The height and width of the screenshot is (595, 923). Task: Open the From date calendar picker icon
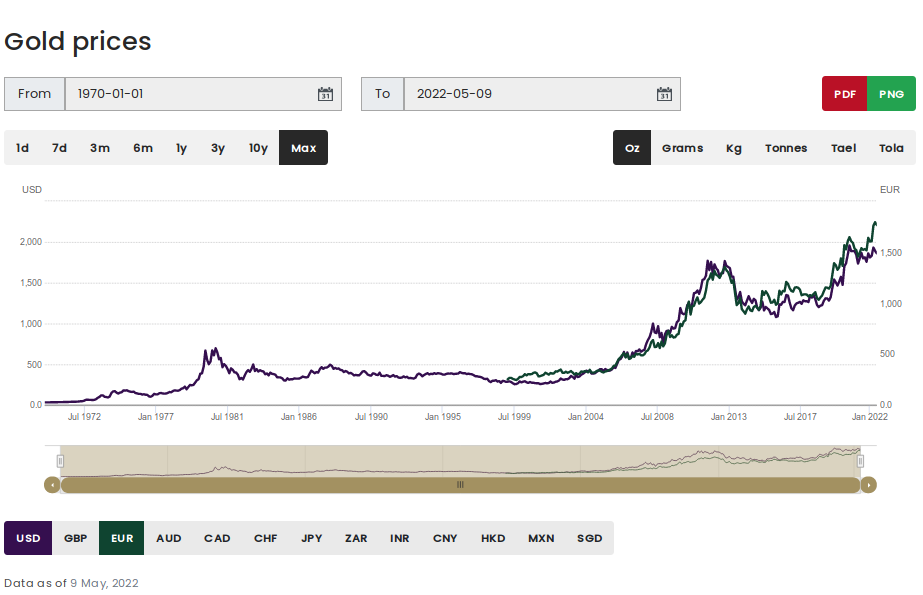click(x=325, y=94)
